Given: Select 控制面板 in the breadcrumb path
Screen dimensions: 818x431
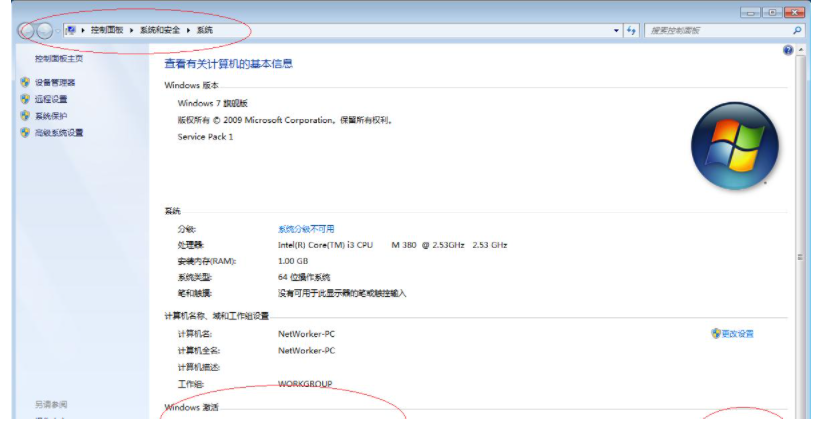Looking at the screenshot, I should (107, 31).
